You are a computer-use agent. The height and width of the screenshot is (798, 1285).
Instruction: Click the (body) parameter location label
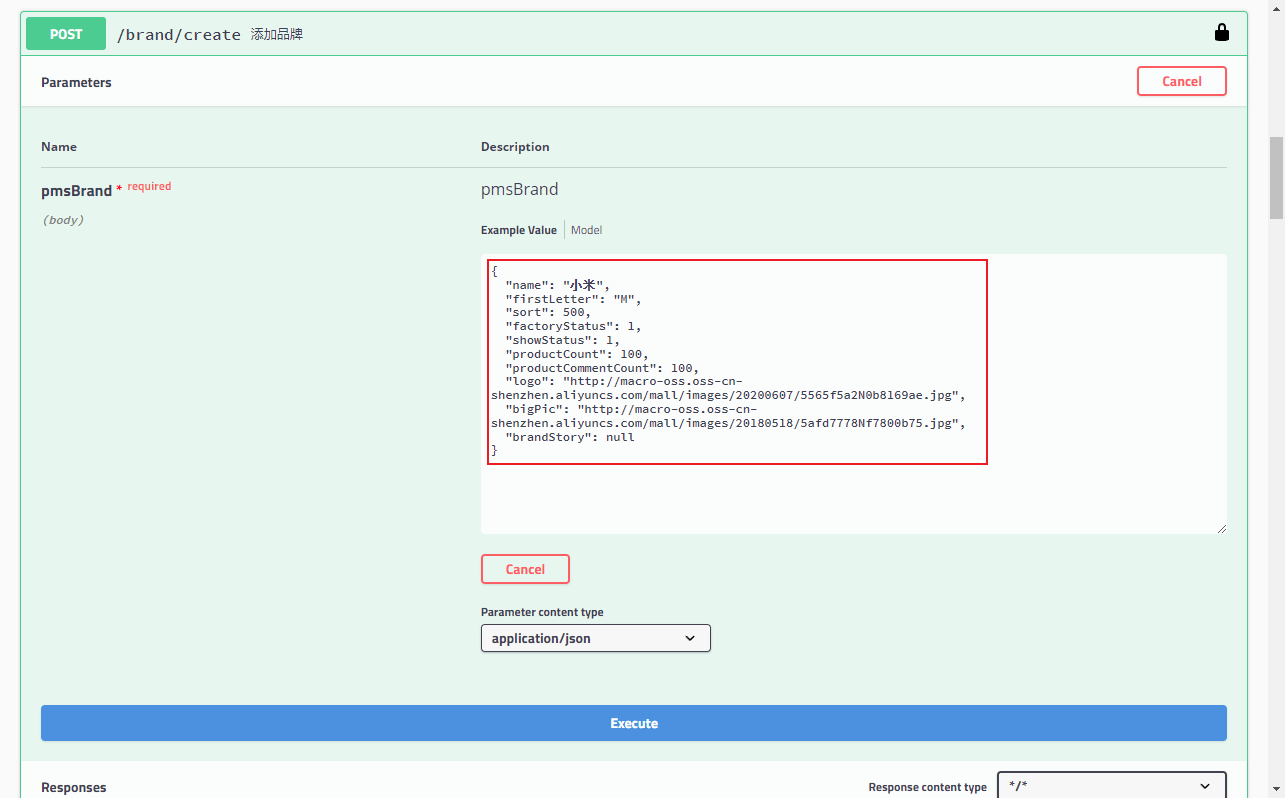pyautogui.click(x=62, y=220)
